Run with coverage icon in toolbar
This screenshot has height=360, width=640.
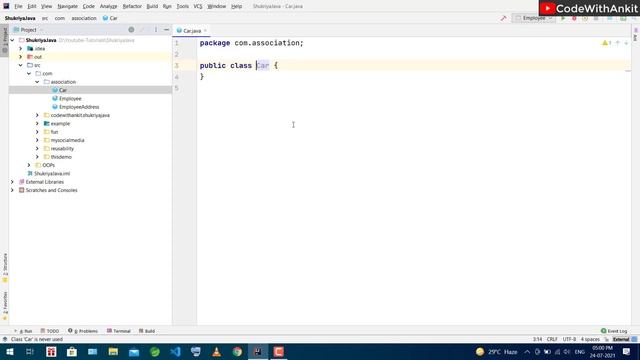point(585,18)
